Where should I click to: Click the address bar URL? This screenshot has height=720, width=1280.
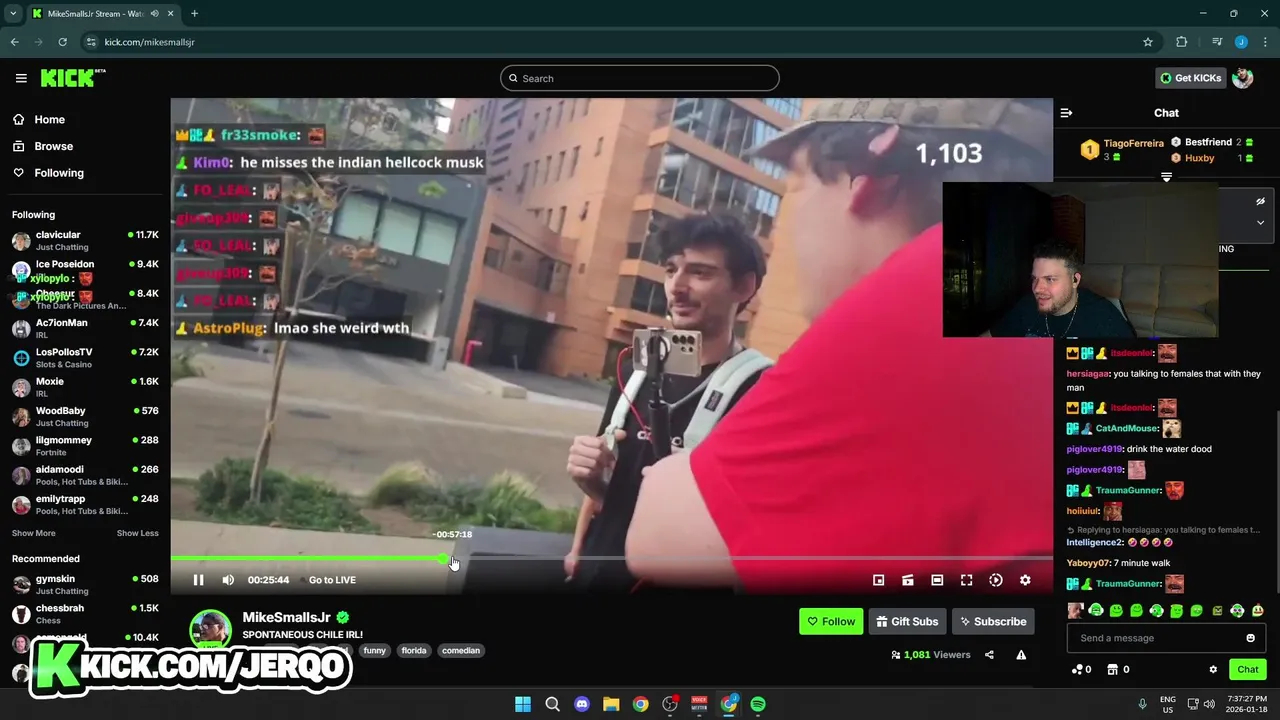[150, 42]
